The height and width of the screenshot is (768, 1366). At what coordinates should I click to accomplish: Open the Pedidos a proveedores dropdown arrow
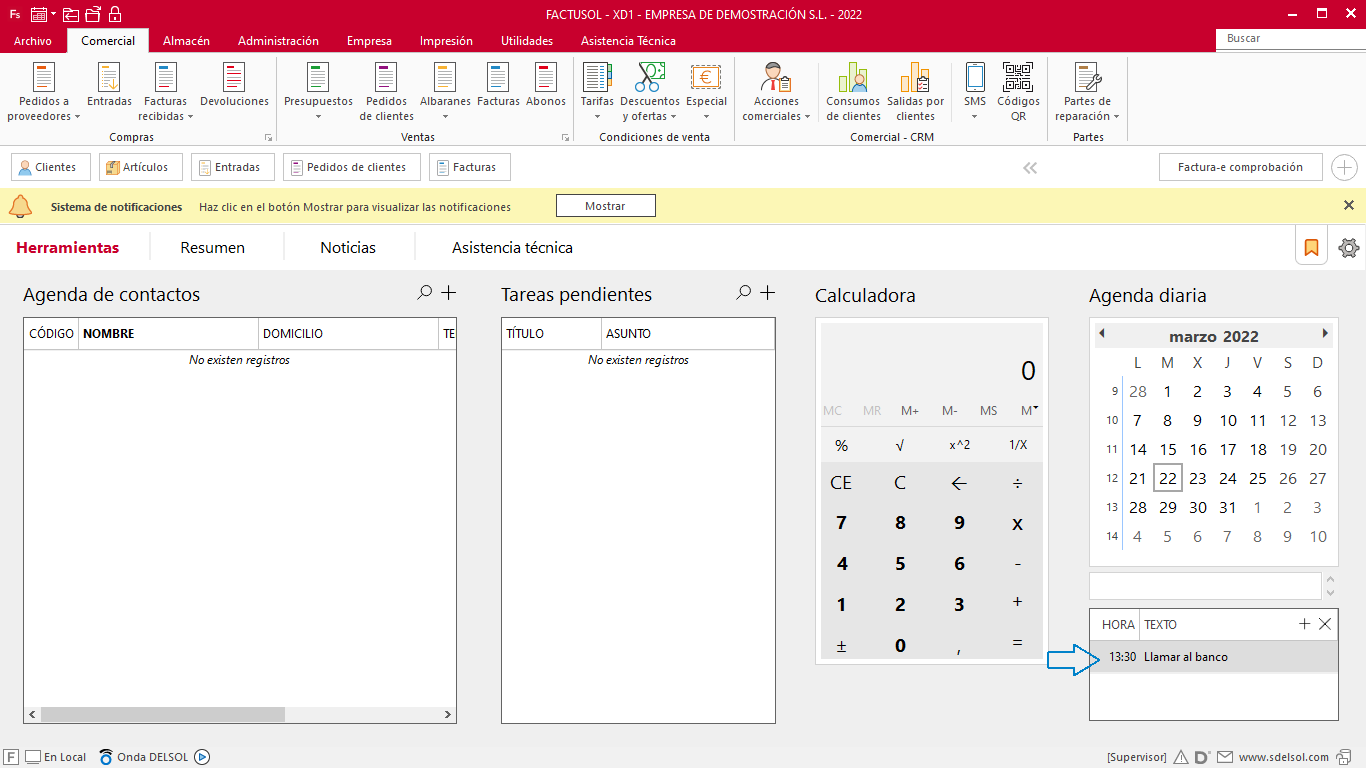click(77, 117)
